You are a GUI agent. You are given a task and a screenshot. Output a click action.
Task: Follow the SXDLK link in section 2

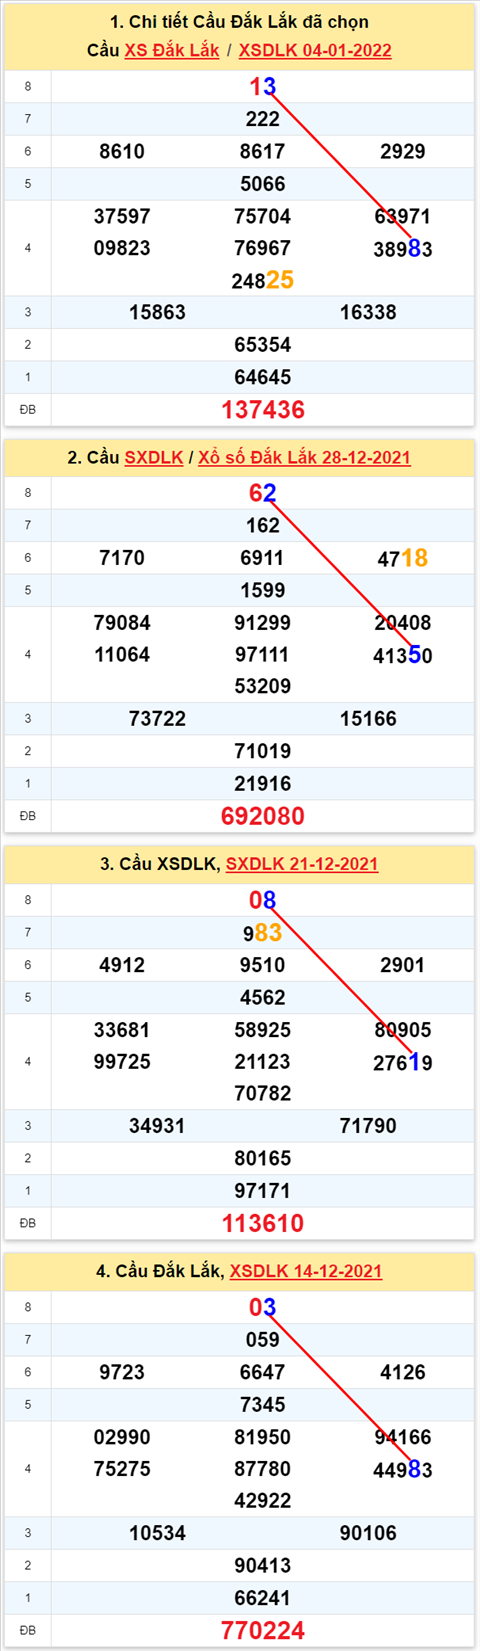click(x=154, y=457)
